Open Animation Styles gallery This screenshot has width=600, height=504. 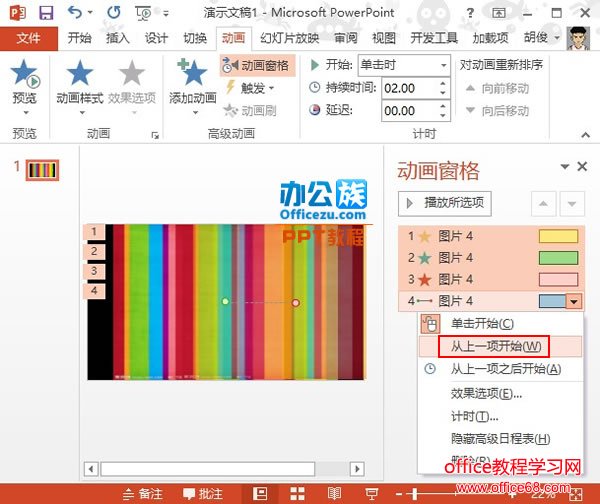point(80,86)
